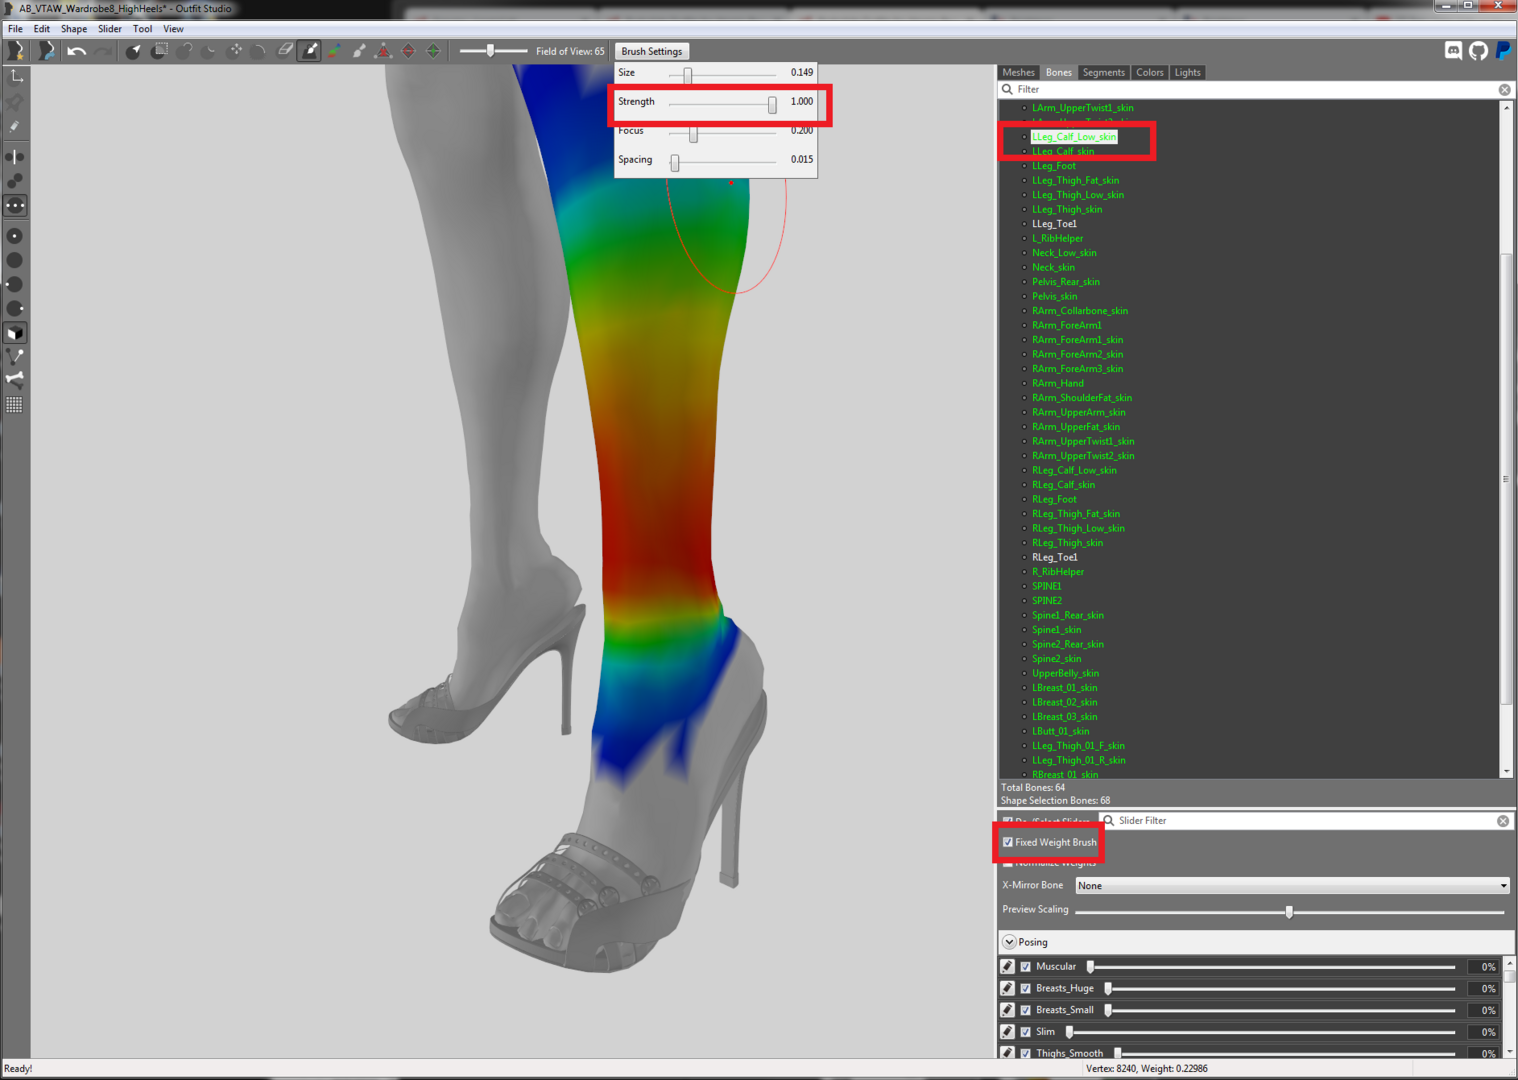Click into the Slider Filter input field
This screenshot has width=1518, height=1080.
1305,821
